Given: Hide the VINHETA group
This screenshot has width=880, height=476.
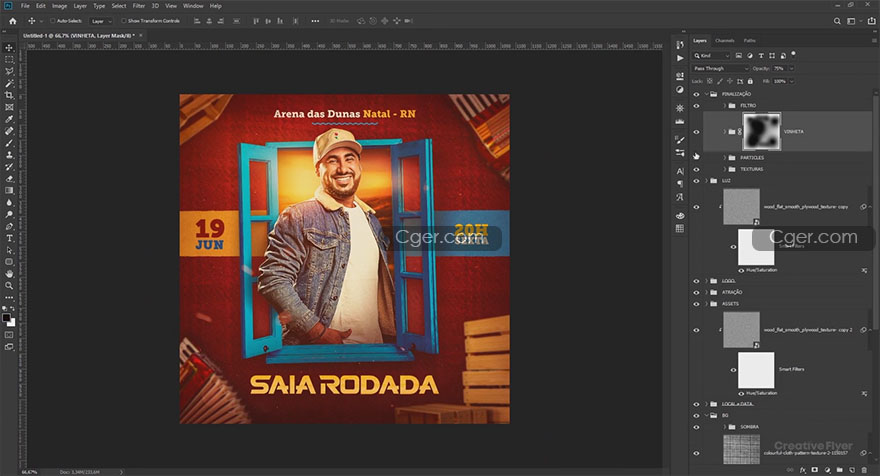Looking at the screenshot, I should (x=696, y=132).
